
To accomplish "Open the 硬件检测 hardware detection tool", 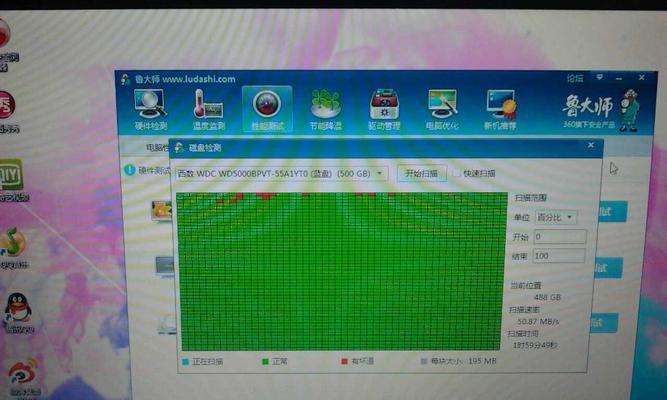I will (150, 109).
